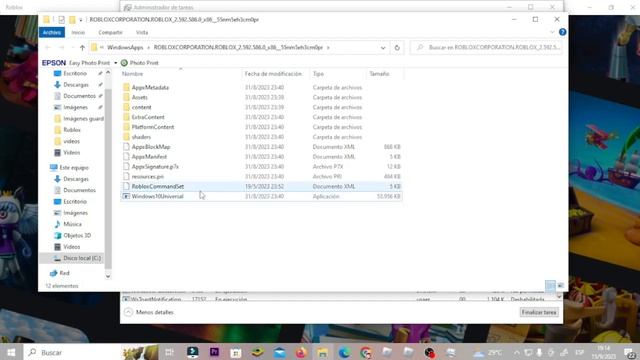Open Música under Este equipo

tap(72, 224)
